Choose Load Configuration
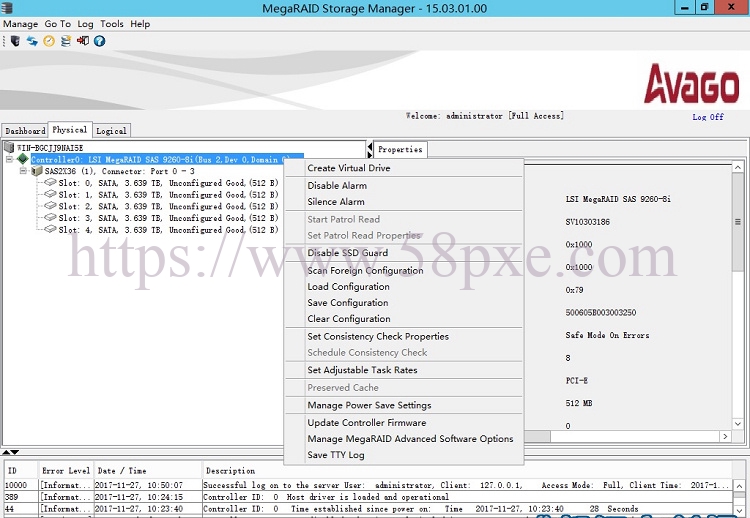This screenshot has width=750, height=518. [x=404, y=287]
